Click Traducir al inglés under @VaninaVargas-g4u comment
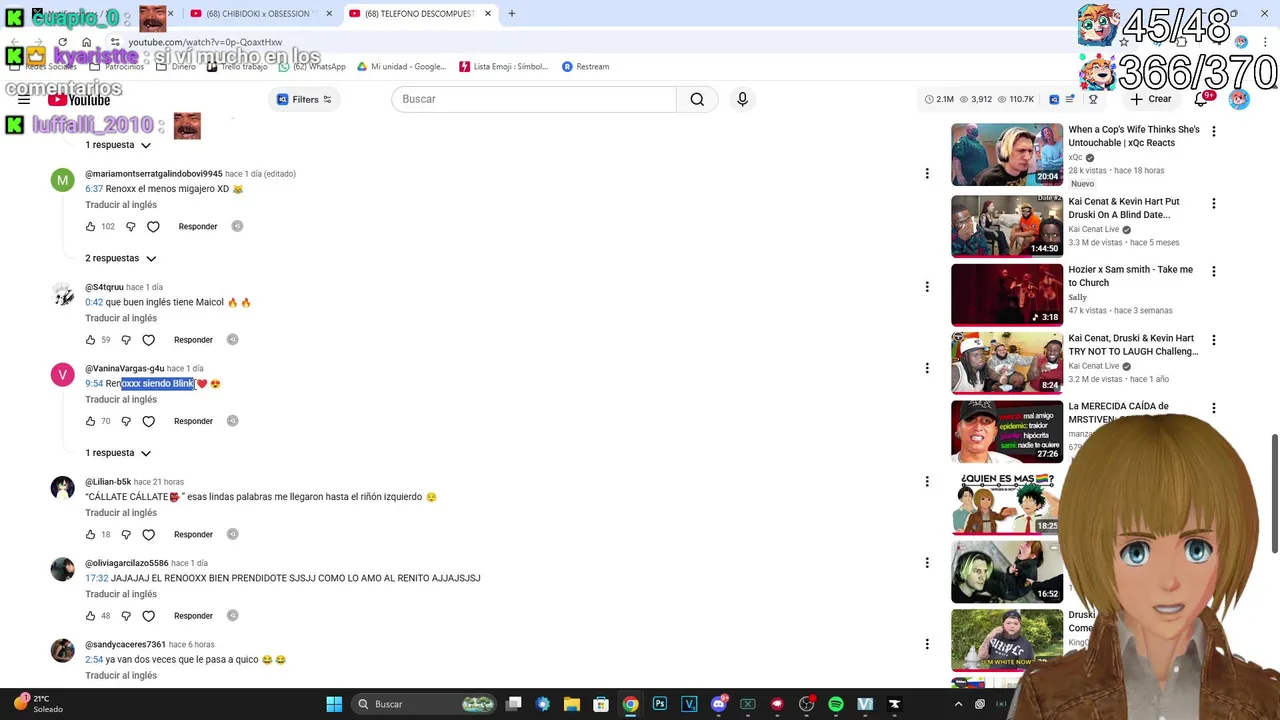The image size is (1280, 720). [121, 400]
